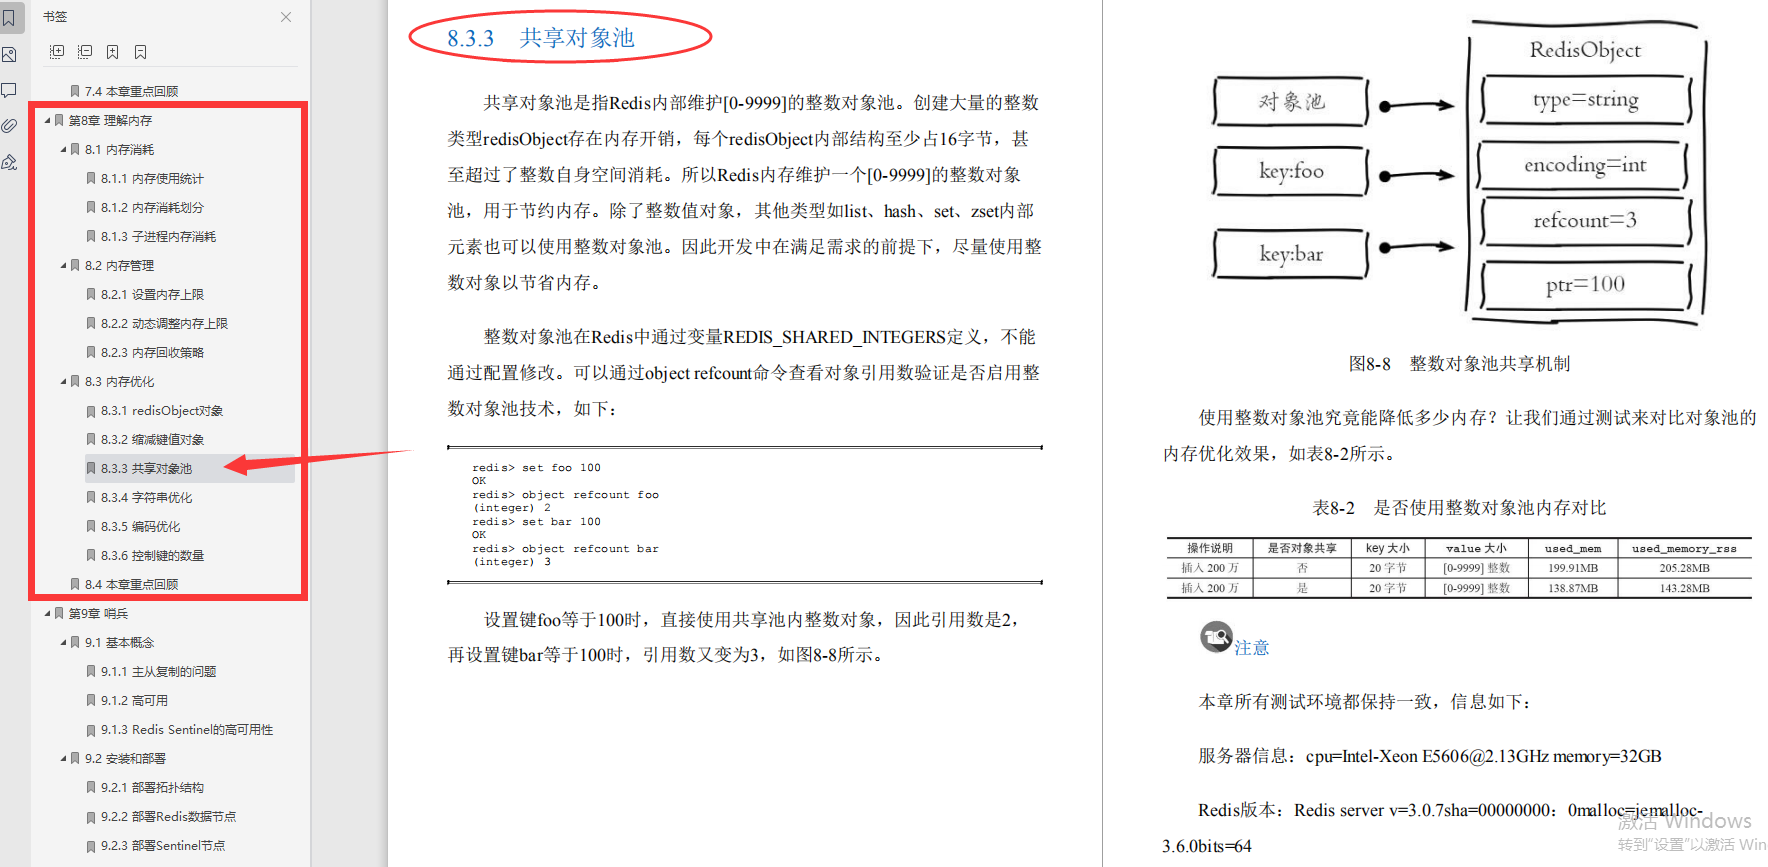Click the caption 图8-8 整数对象池共享机制

1459,364
